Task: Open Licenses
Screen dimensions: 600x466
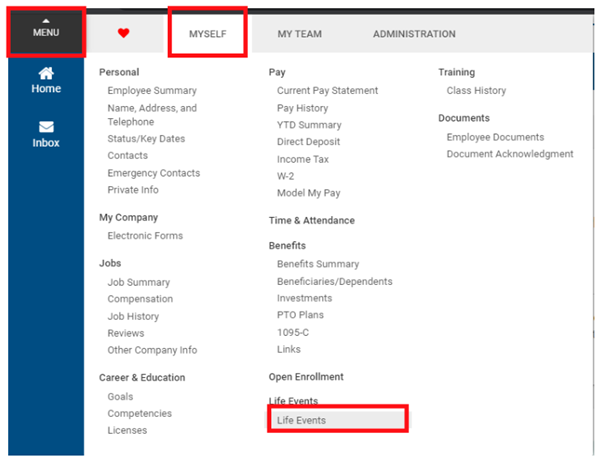Action: point(127,430)
